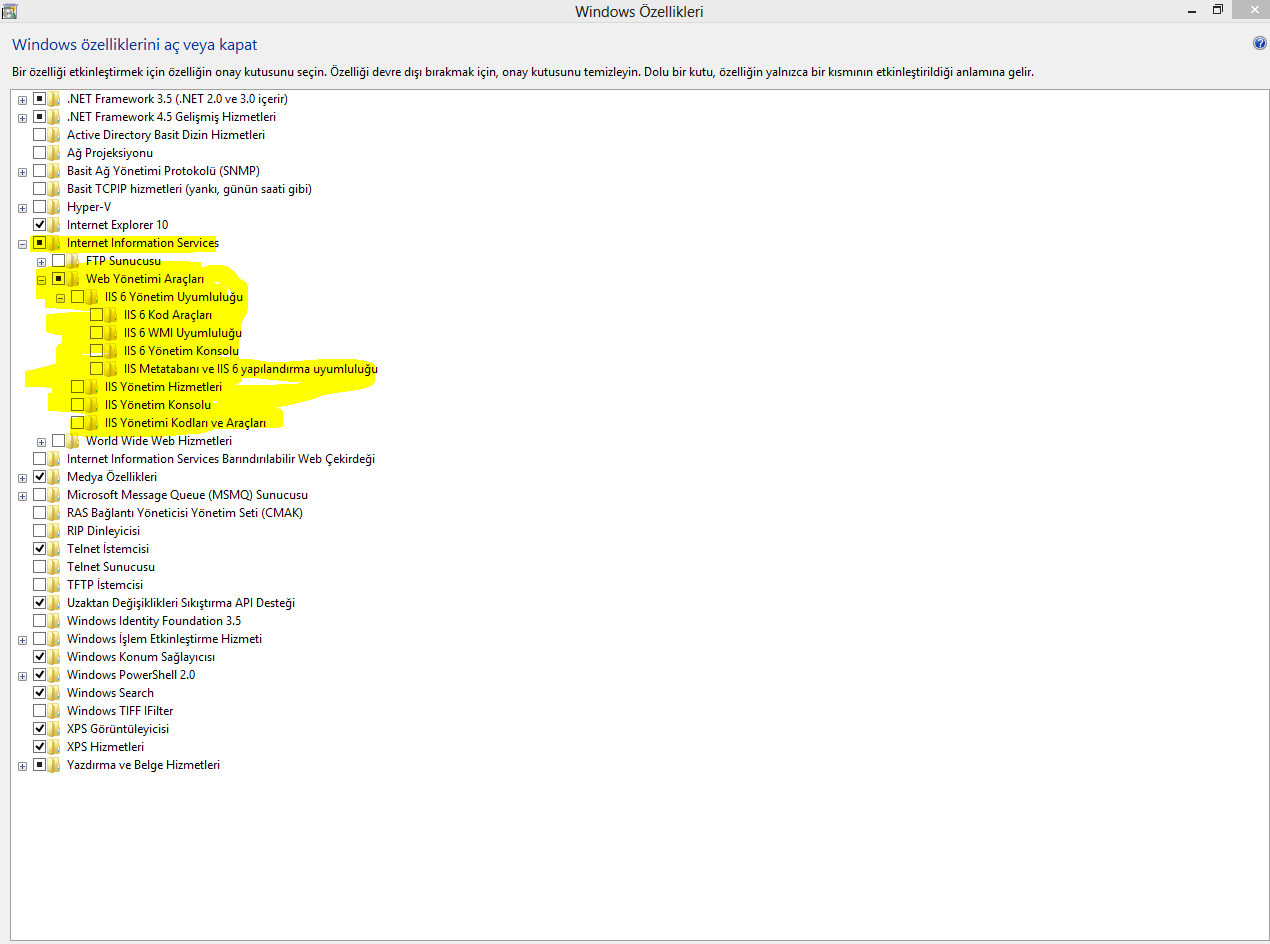Uncheck the Windows Search checkbox
The width and height of the screenshot is (1270, 944).
pos(40,693)
